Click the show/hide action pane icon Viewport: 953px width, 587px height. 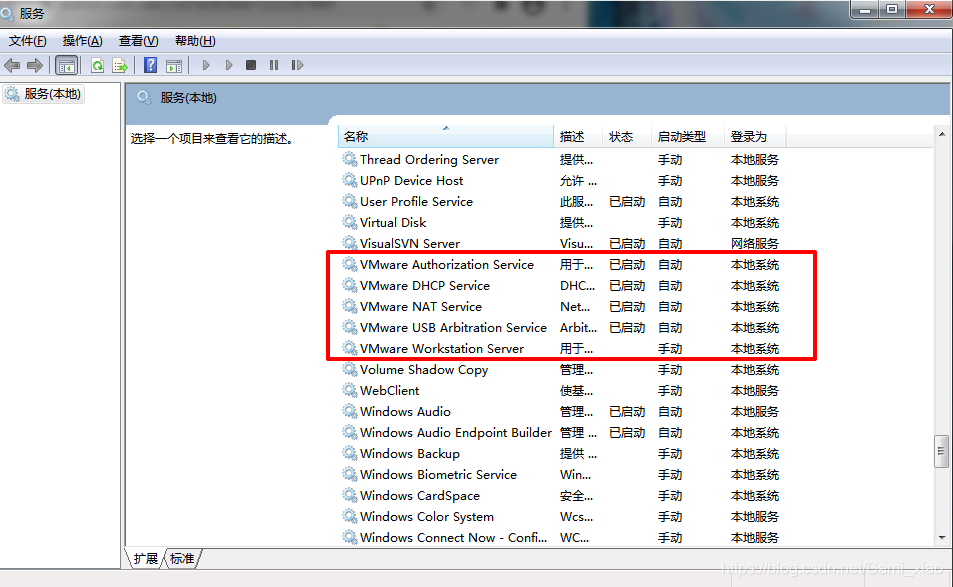tap(174, 65)
